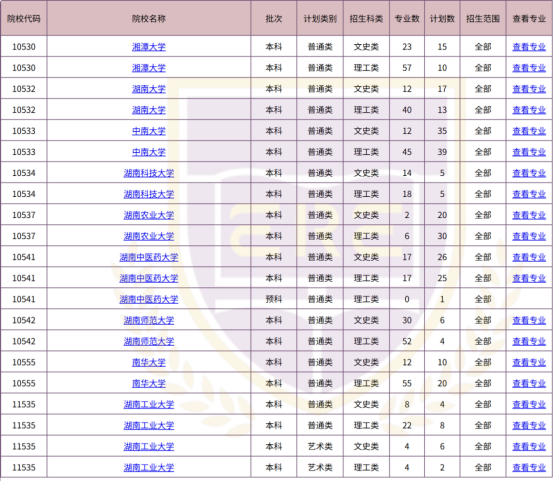Click the 招生范围 column header
This screenshot has width=553, height=482.
click(x=483, y=19)
